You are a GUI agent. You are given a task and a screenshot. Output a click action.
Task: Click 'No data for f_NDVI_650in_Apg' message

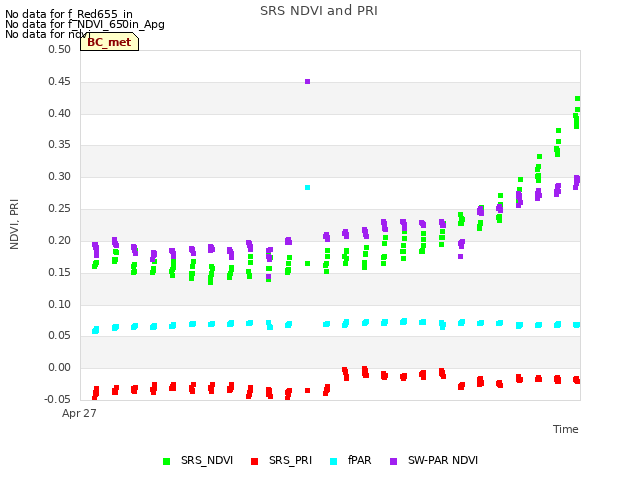pyautogui.click(x=85, y=24)
